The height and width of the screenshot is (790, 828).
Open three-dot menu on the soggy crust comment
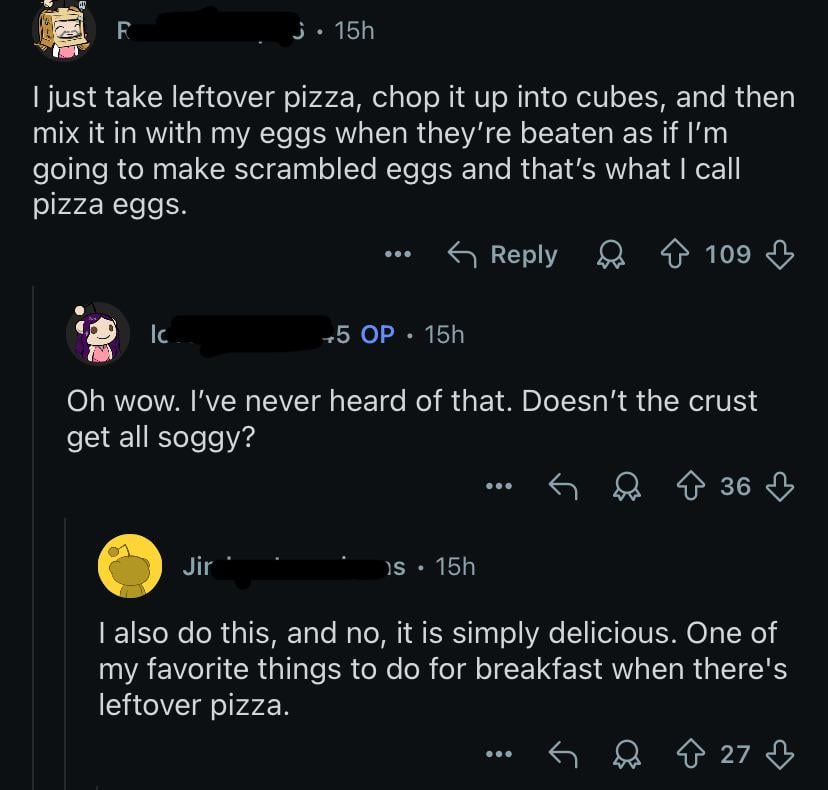tap(497, 486)
